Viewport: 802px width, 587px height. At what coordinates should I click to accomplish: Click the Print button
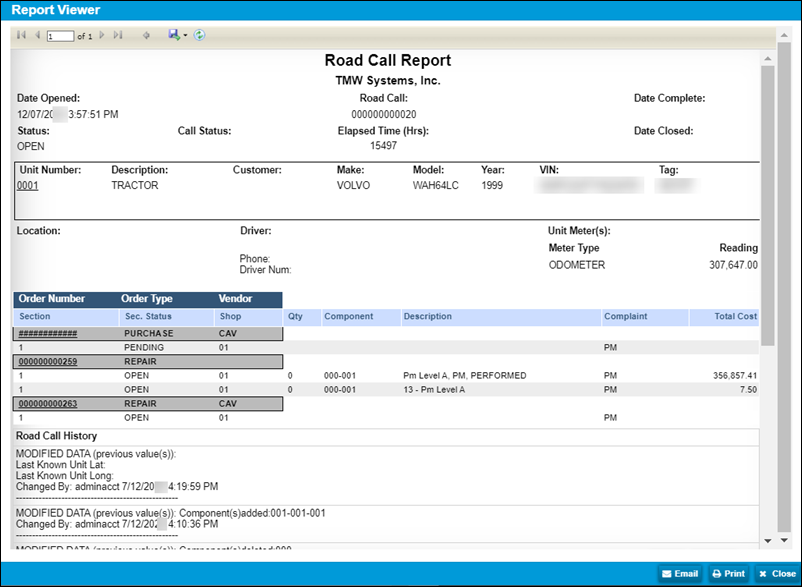pos(727,573)
